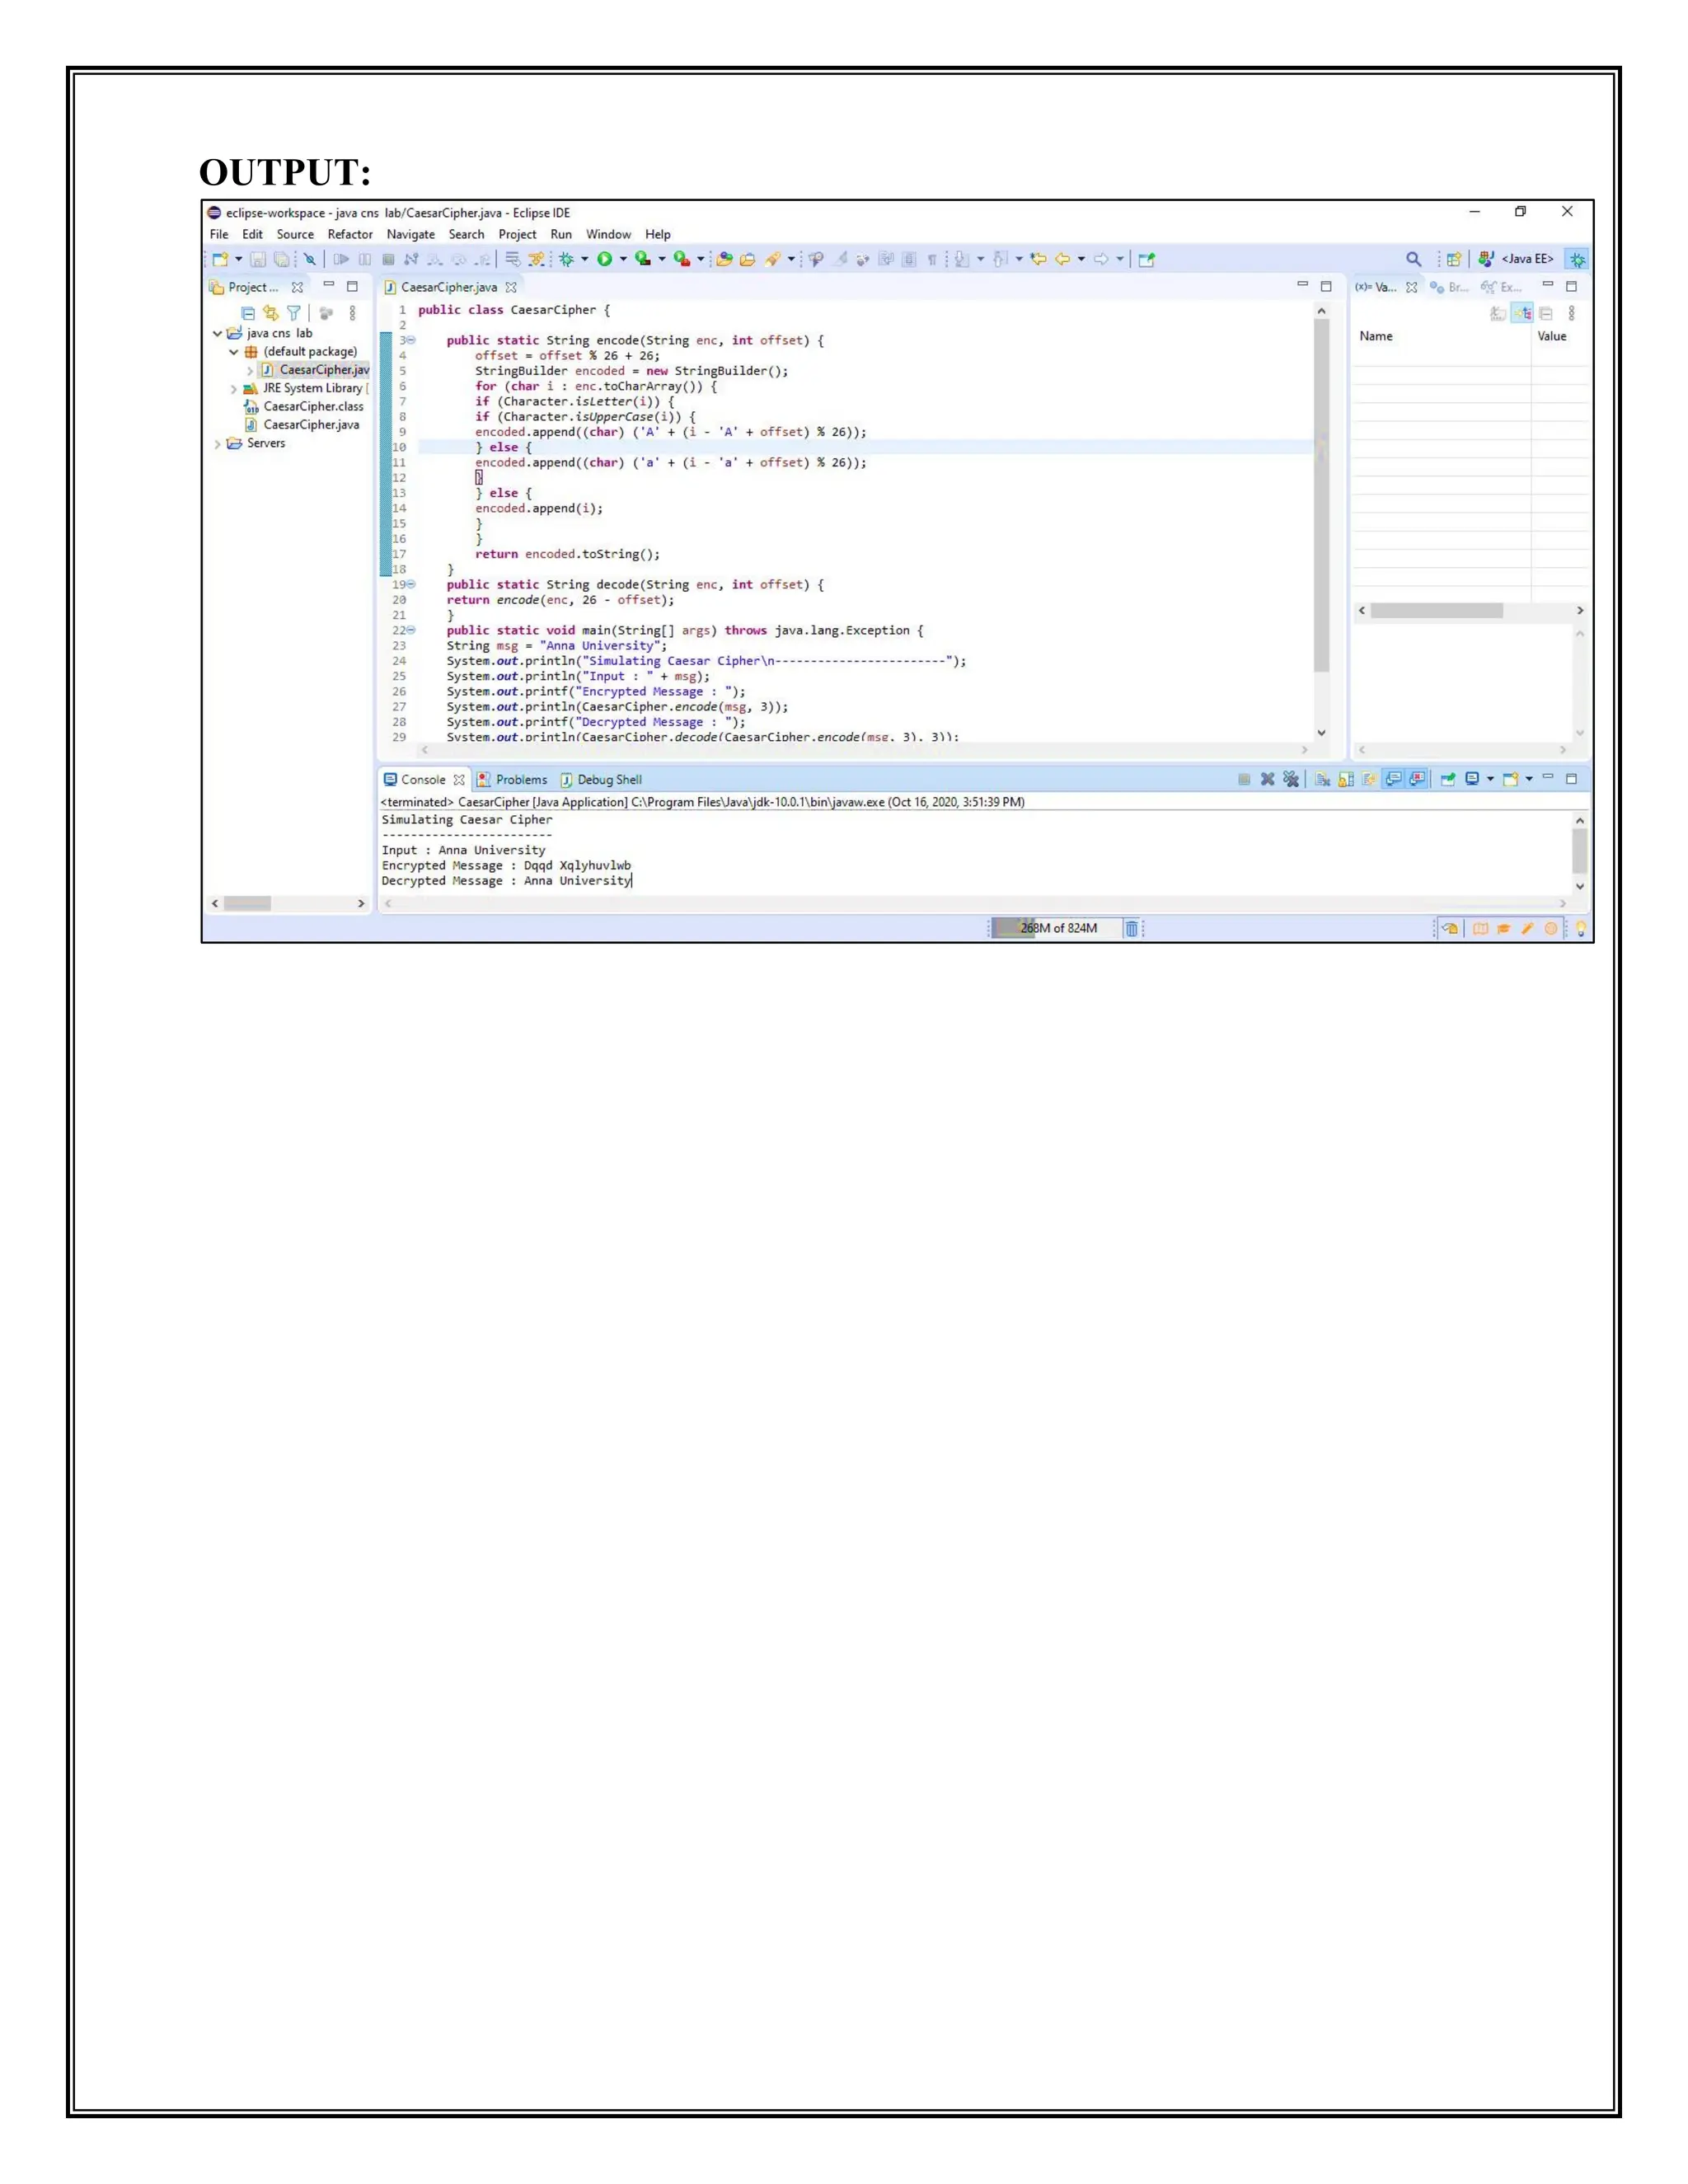Open the Refactor menu
The height and width of the screenshot is (2184, 1688).
350,234
